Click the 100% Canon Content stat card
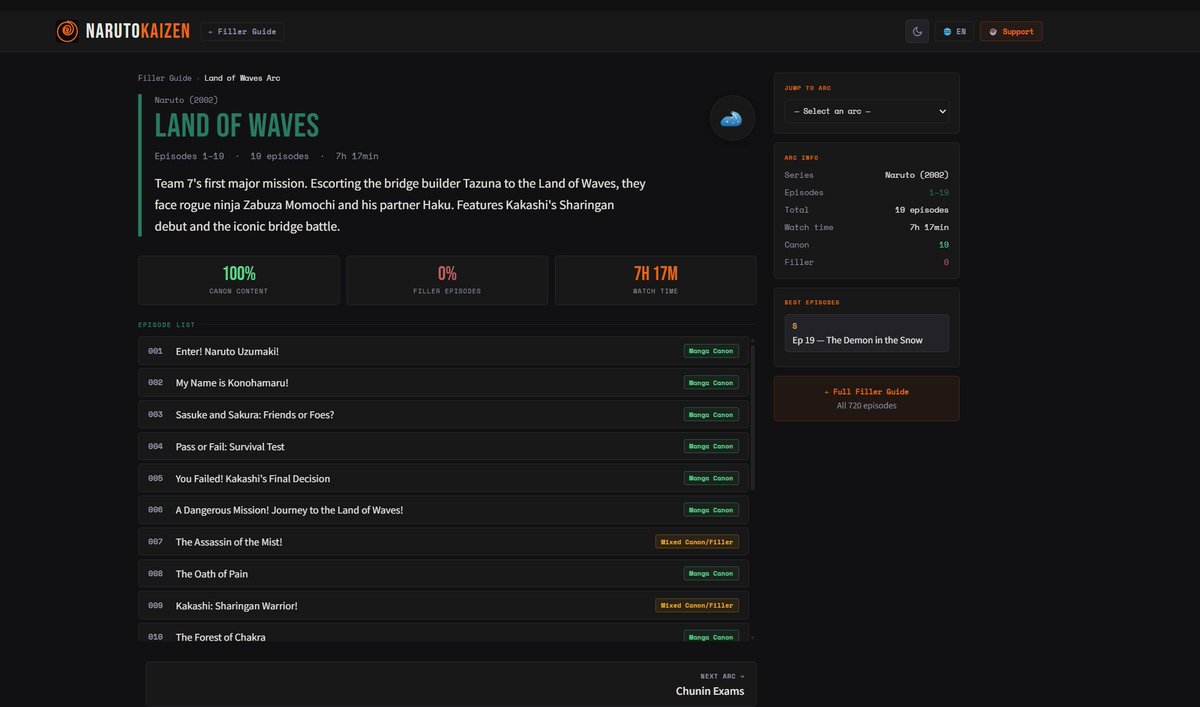Image resolution: width=1200 pixels, height=707 pixels. [x=239, y=280]
